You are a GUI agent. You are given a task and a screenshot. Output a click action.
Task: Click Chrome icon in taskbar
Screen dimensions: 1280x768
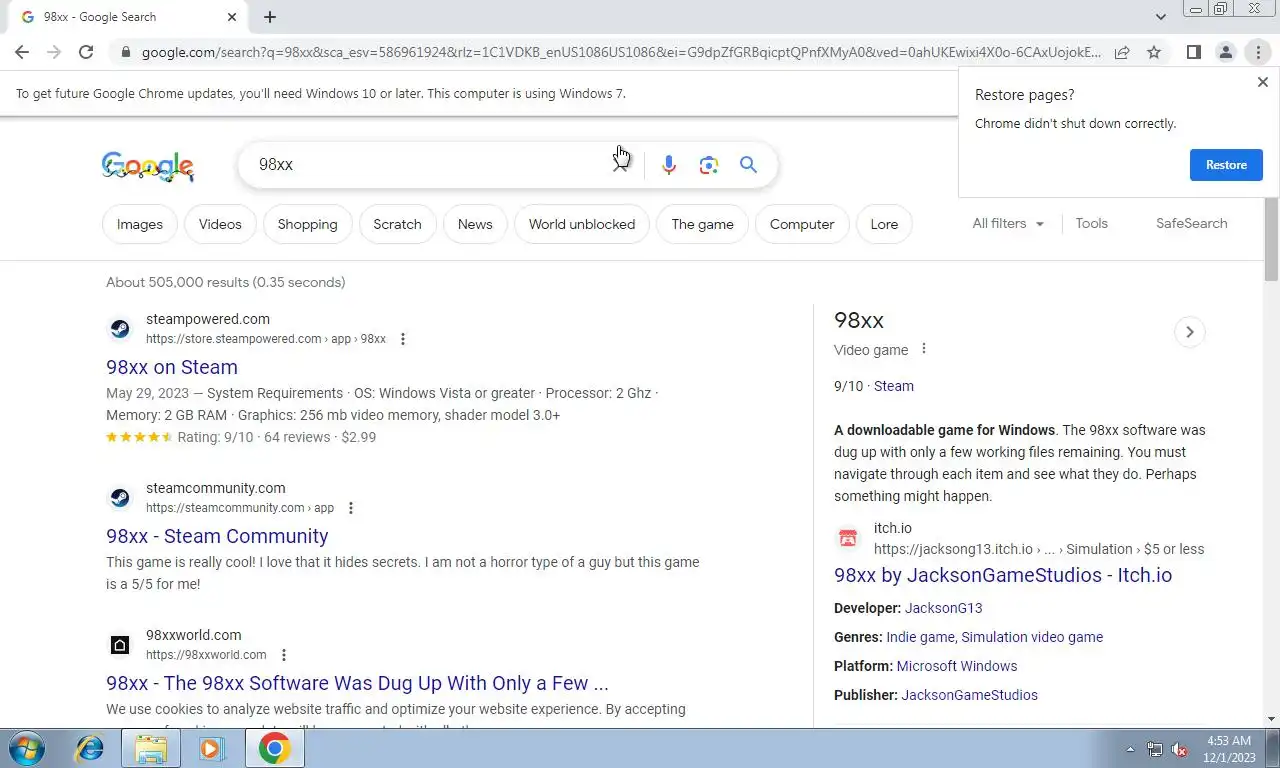(x=274, y=748)
